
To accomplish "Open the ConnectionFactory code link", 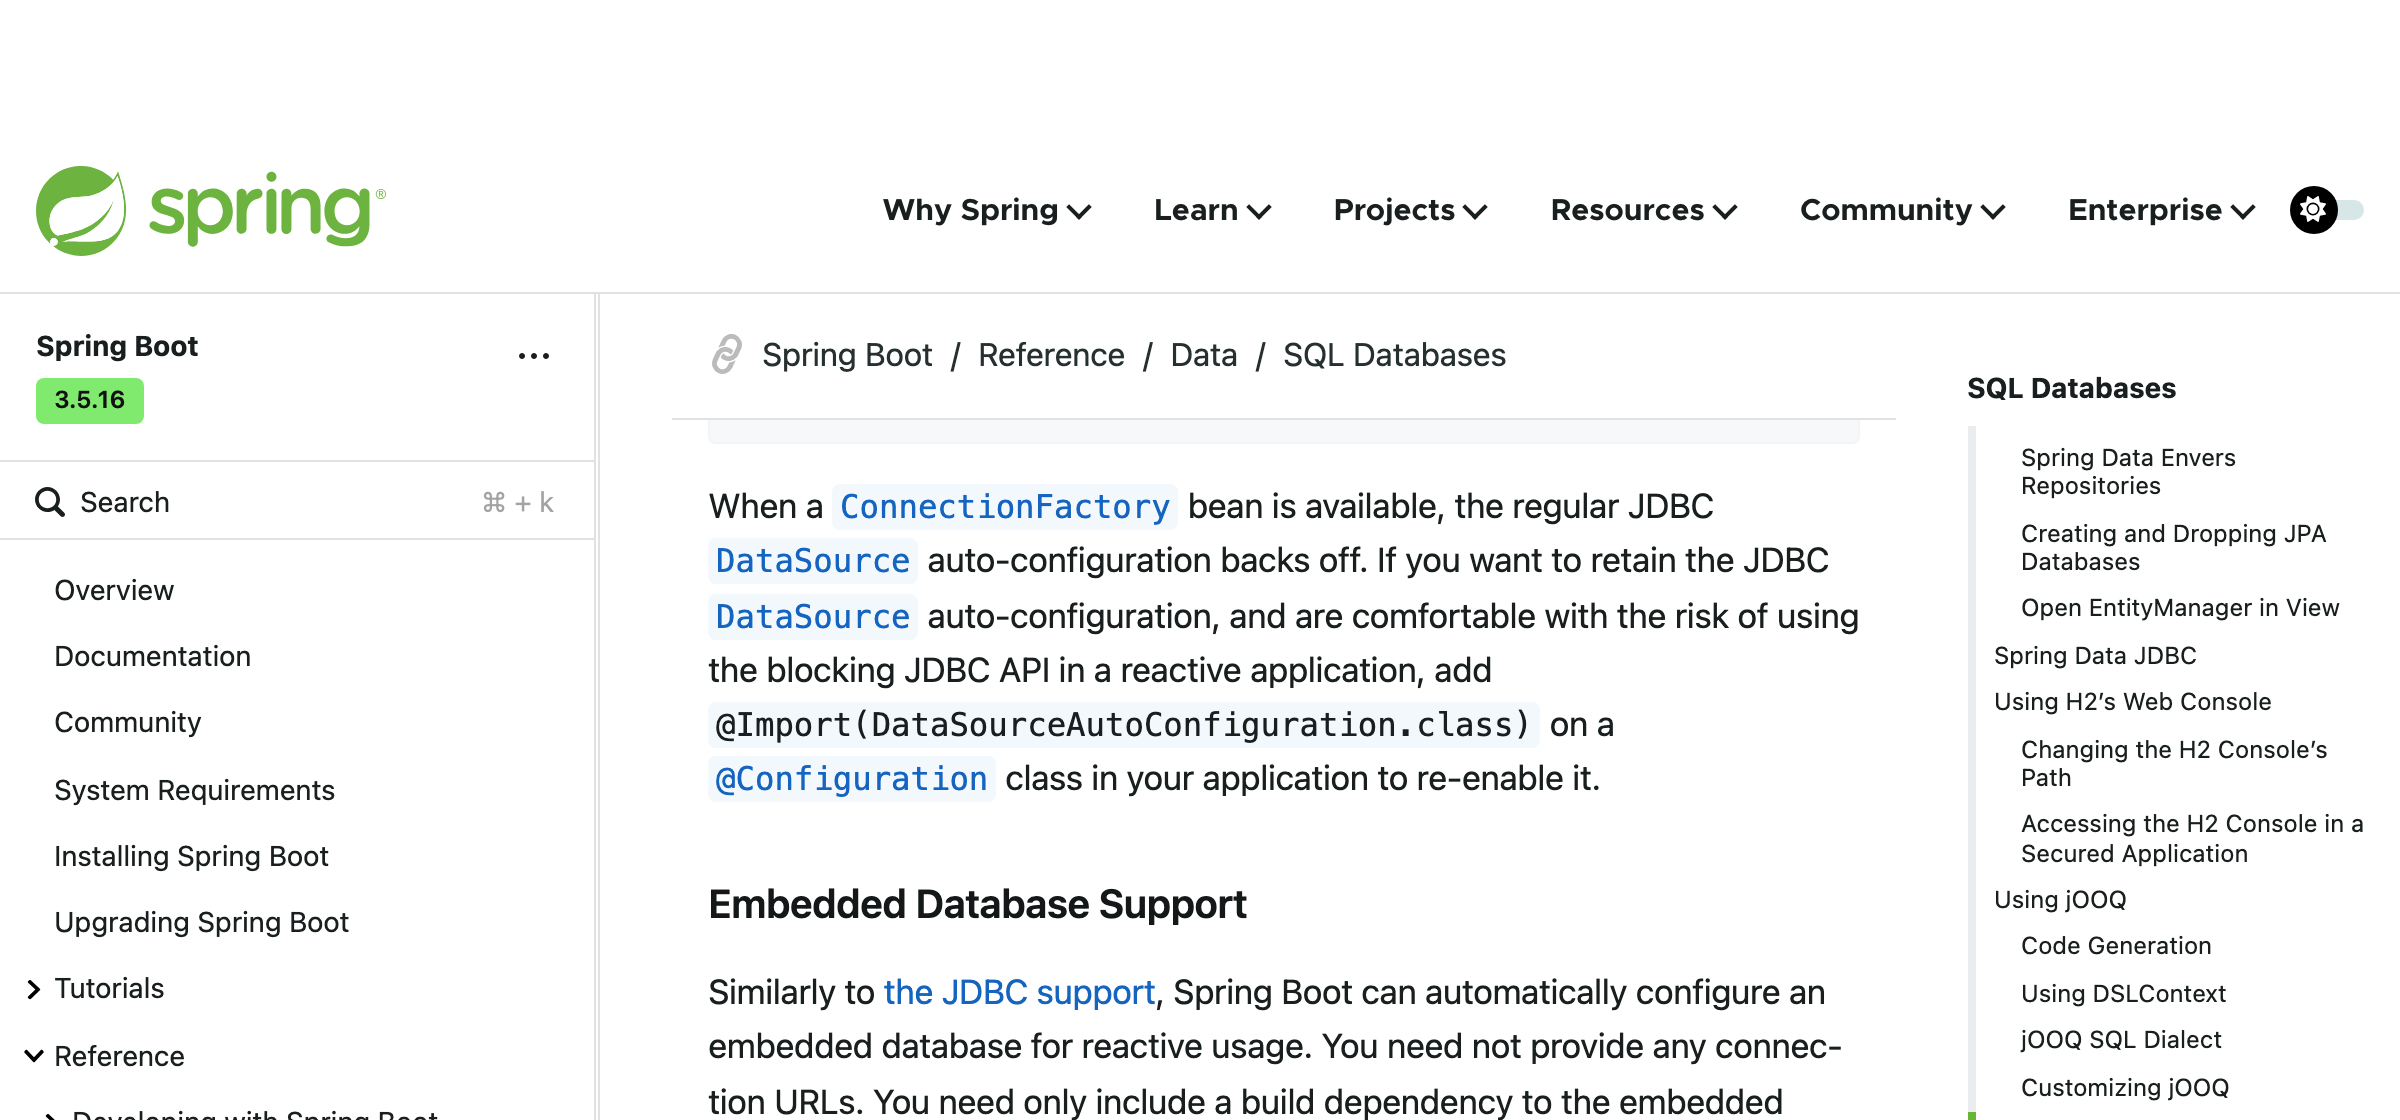I will [x=1004, y=506].
